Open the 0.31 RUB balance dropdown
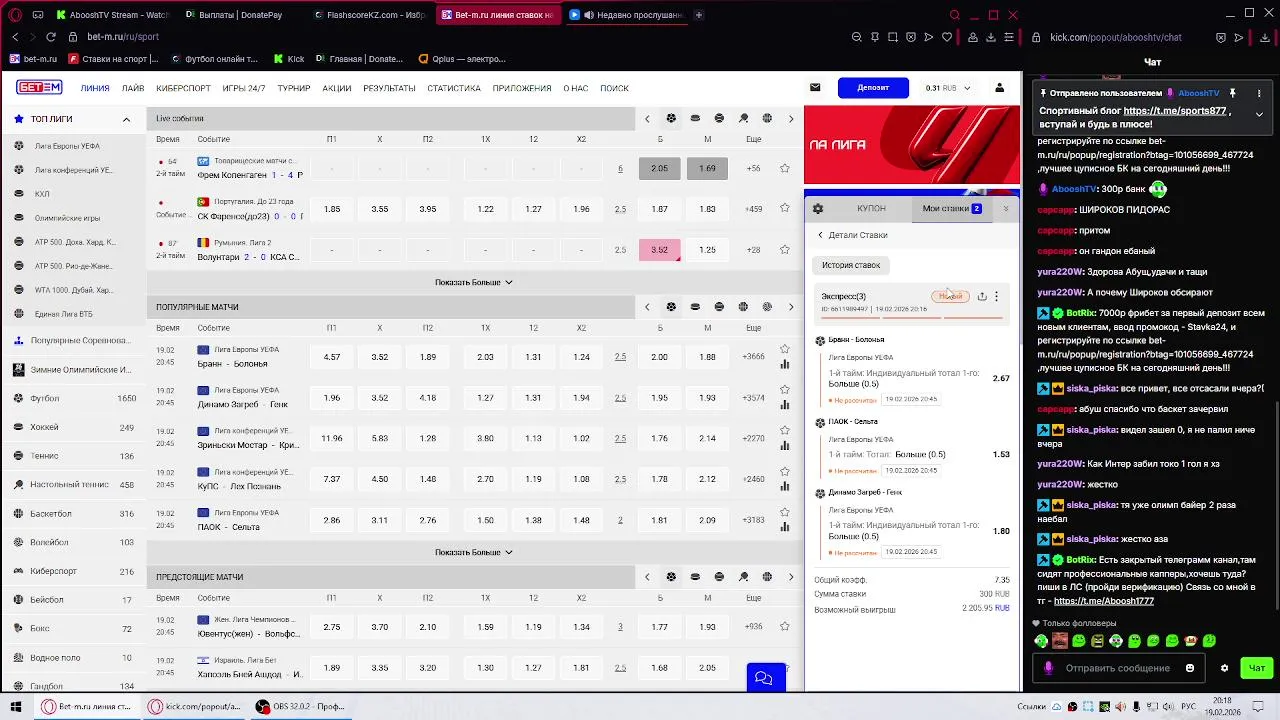The height and width of the screenshot is (720, 1280). click(947, 88)
